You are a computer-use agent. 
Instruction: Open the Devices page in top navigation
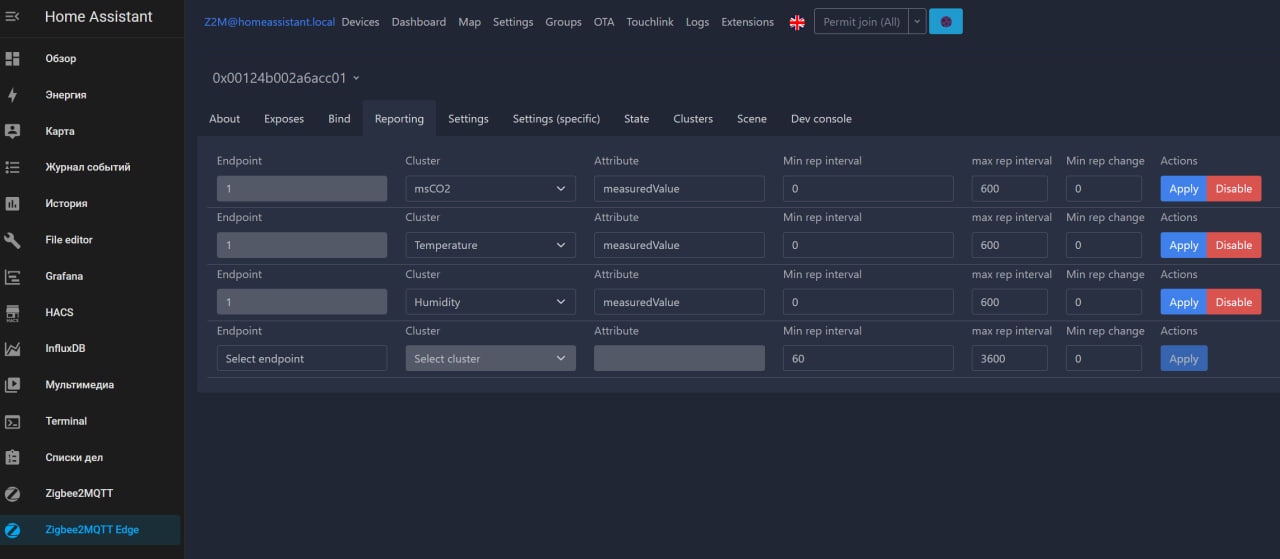[360, 22]
